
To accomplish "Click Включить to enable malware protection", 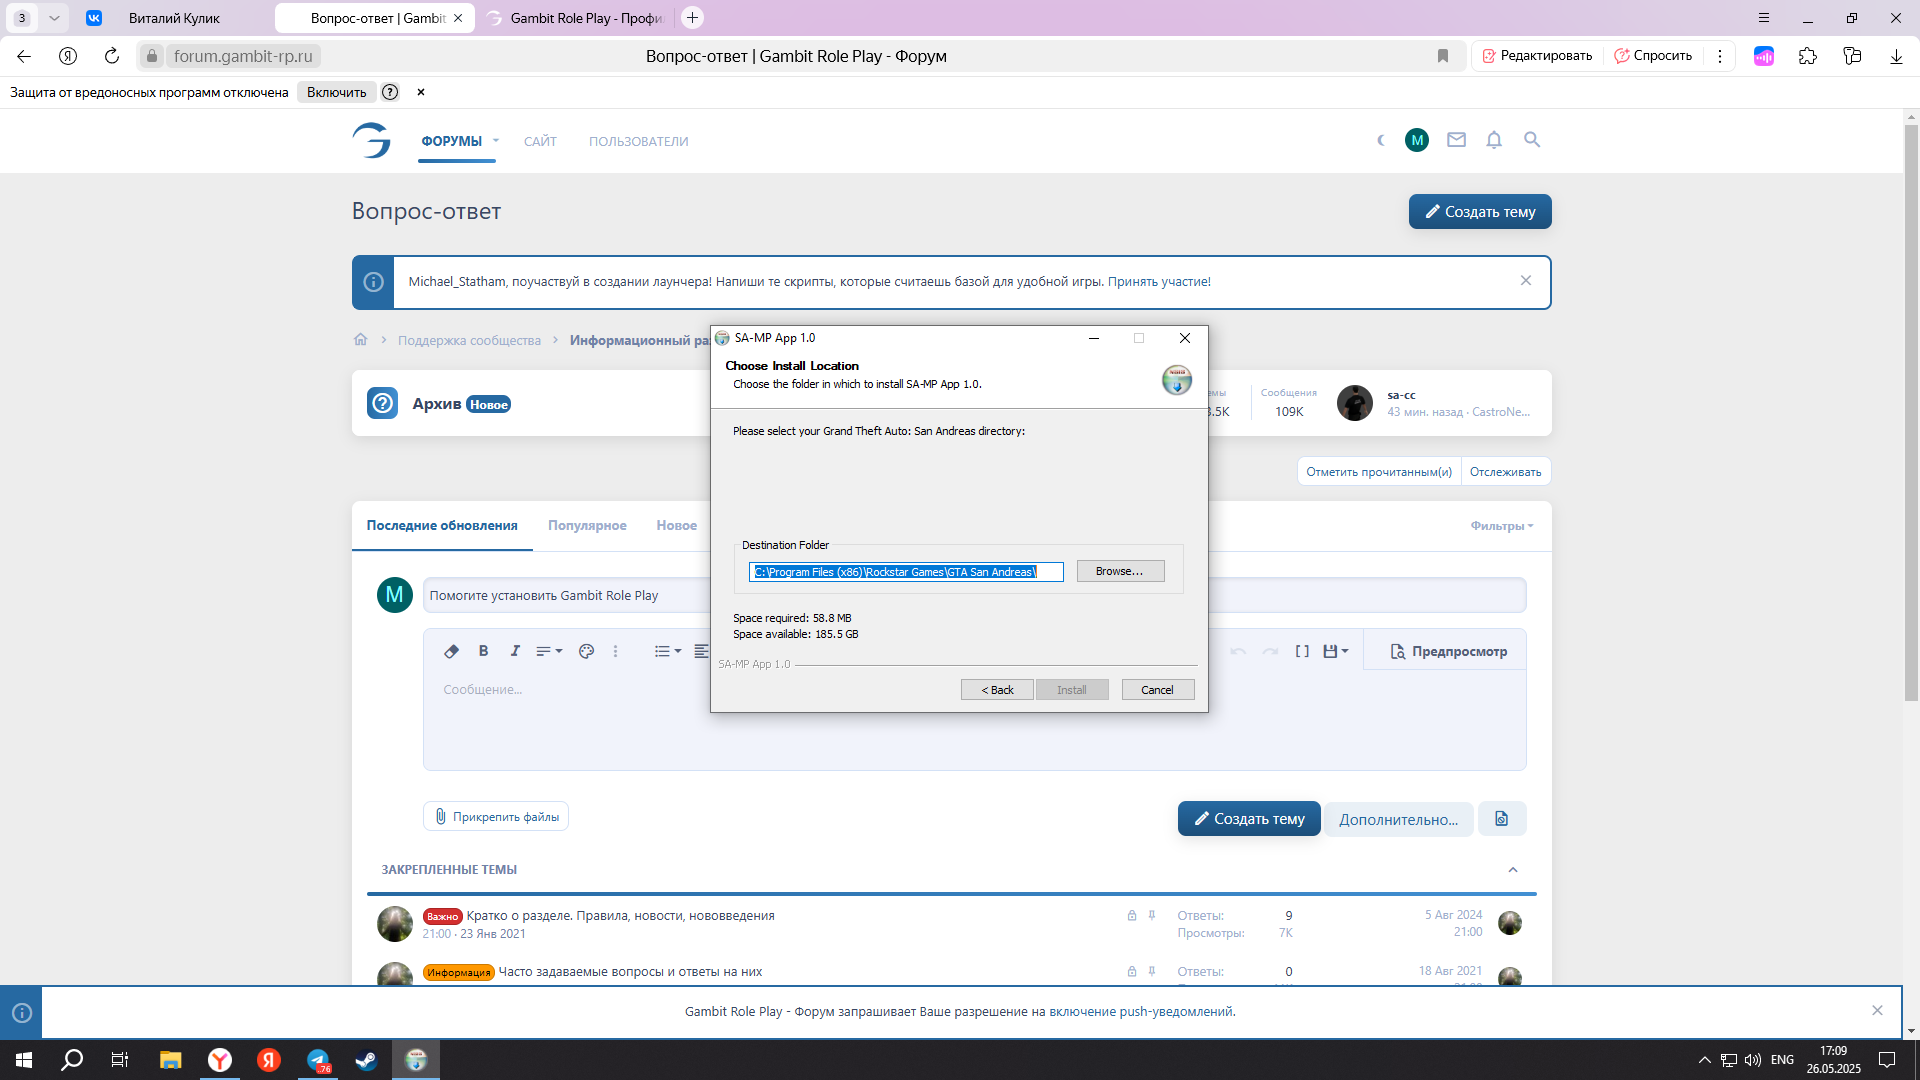I will [336, 92].
